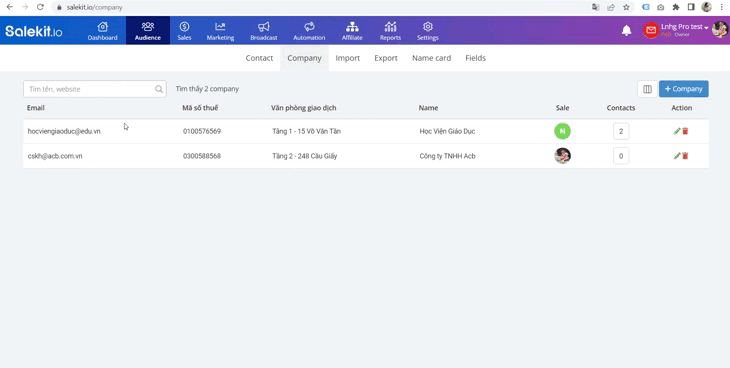
Task: Open Chrome three-dot menu
Action: (721, 7)
